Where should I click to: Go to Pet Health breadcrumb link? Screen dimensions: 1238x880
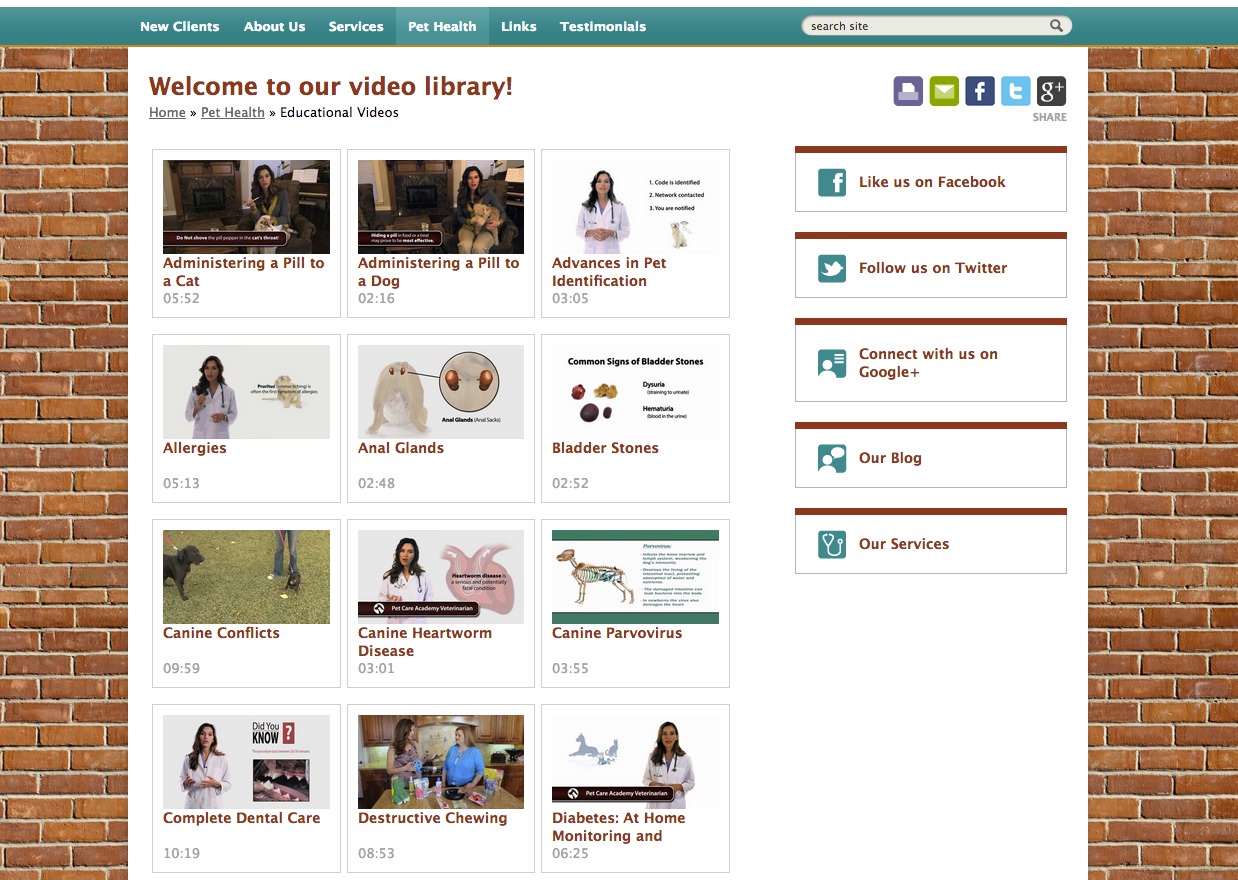tap(233, 113)
